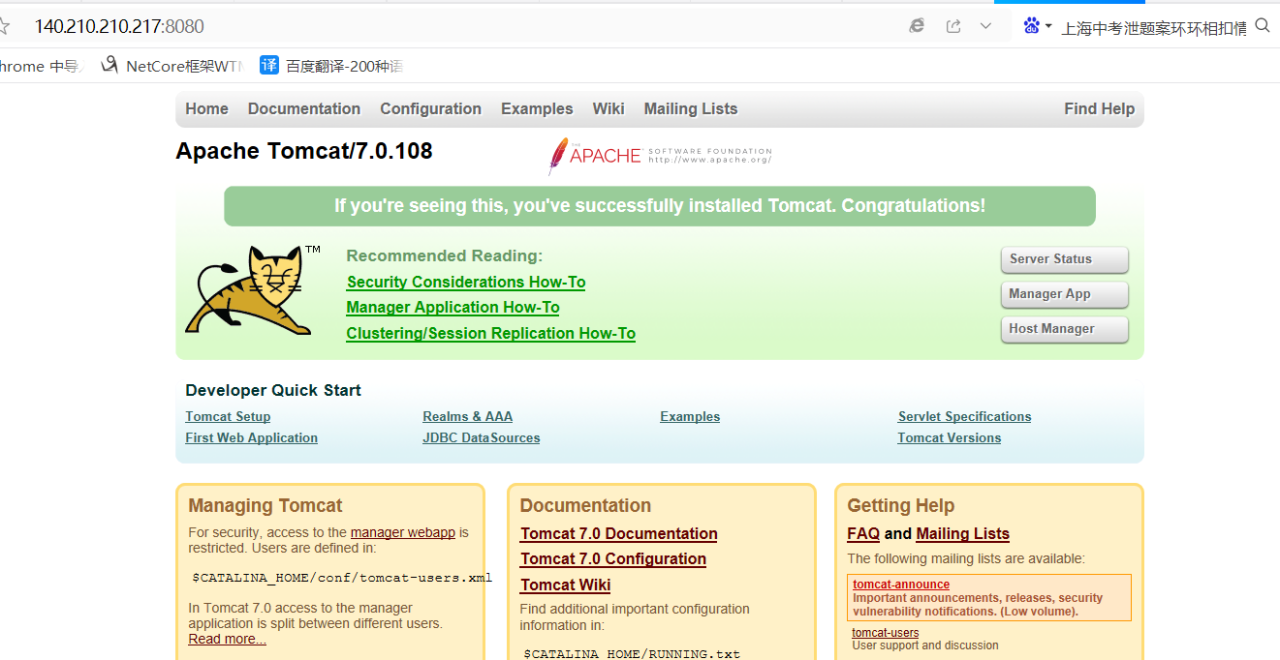1280x660 pixels.
Task: Open Mailing Lists link in Getting Help
Action: click(963, 534)
